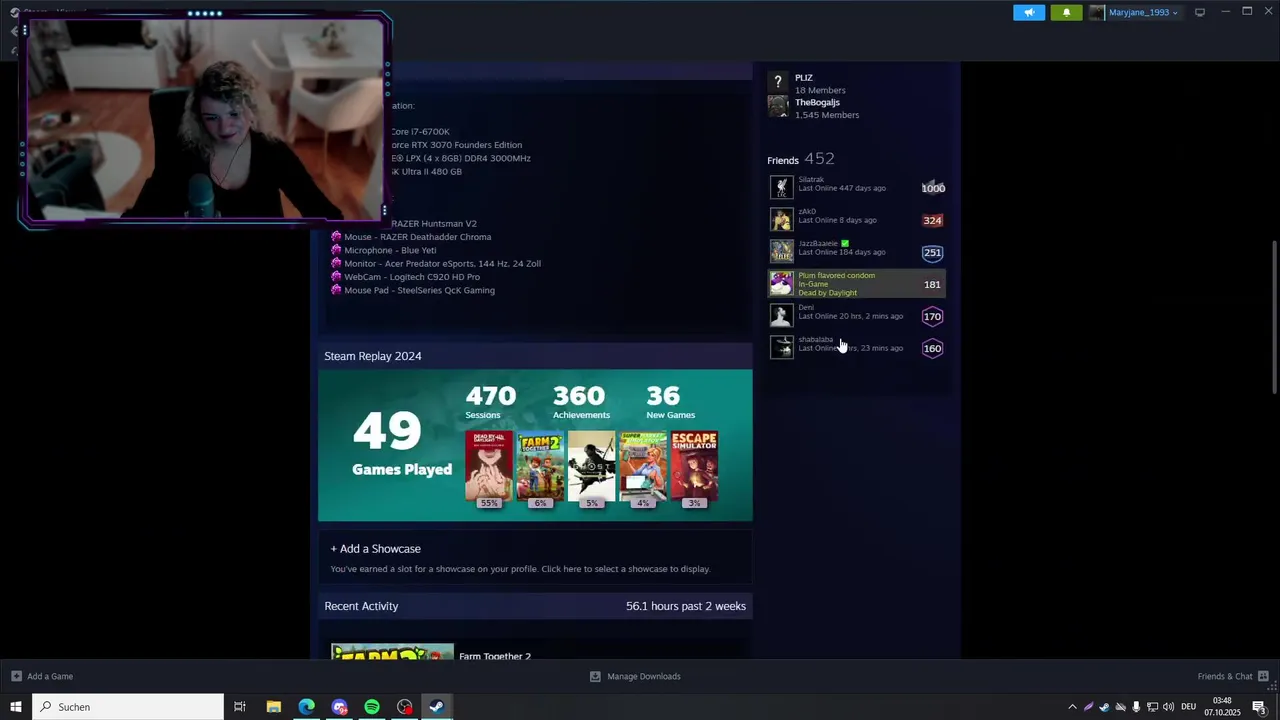
Task: Click the 360 Achievements stat
Action: [x=581, y=402]
